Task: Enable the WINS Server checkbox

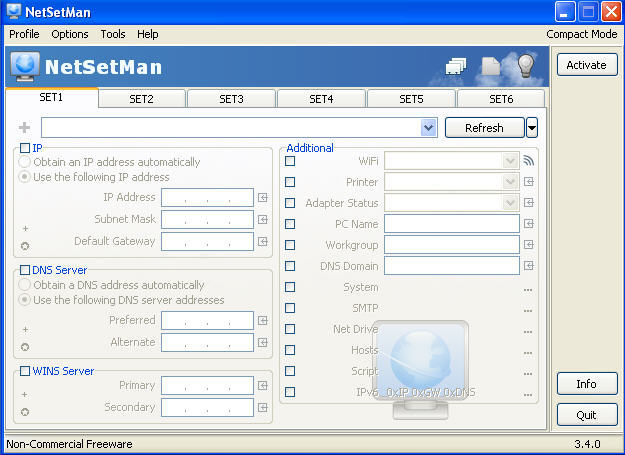Action: [x=25, y=371]
